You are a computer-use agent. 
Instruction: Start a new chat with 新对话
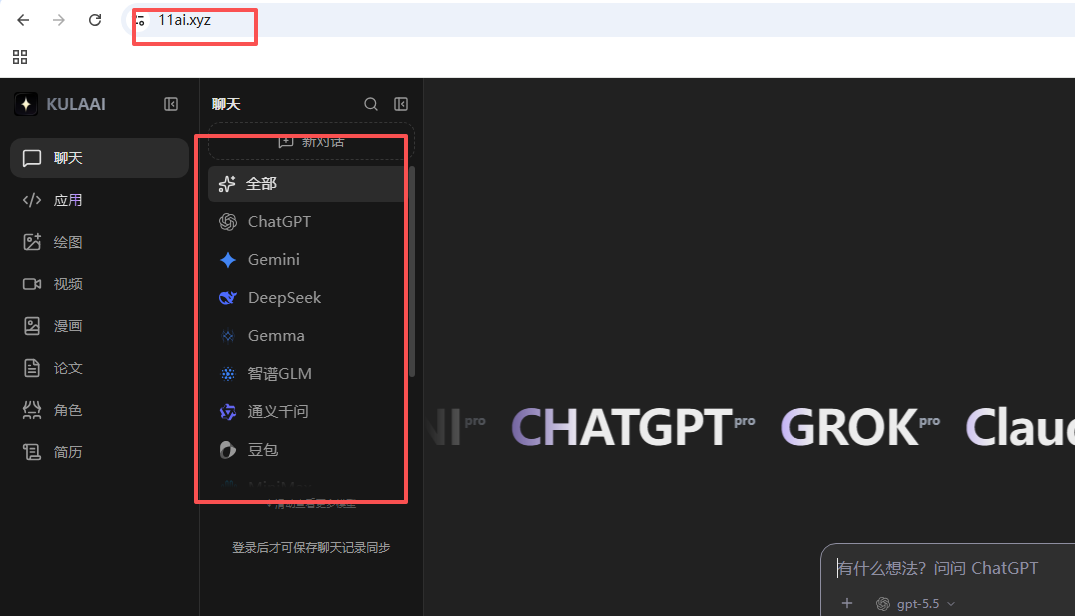pos(311,141)
